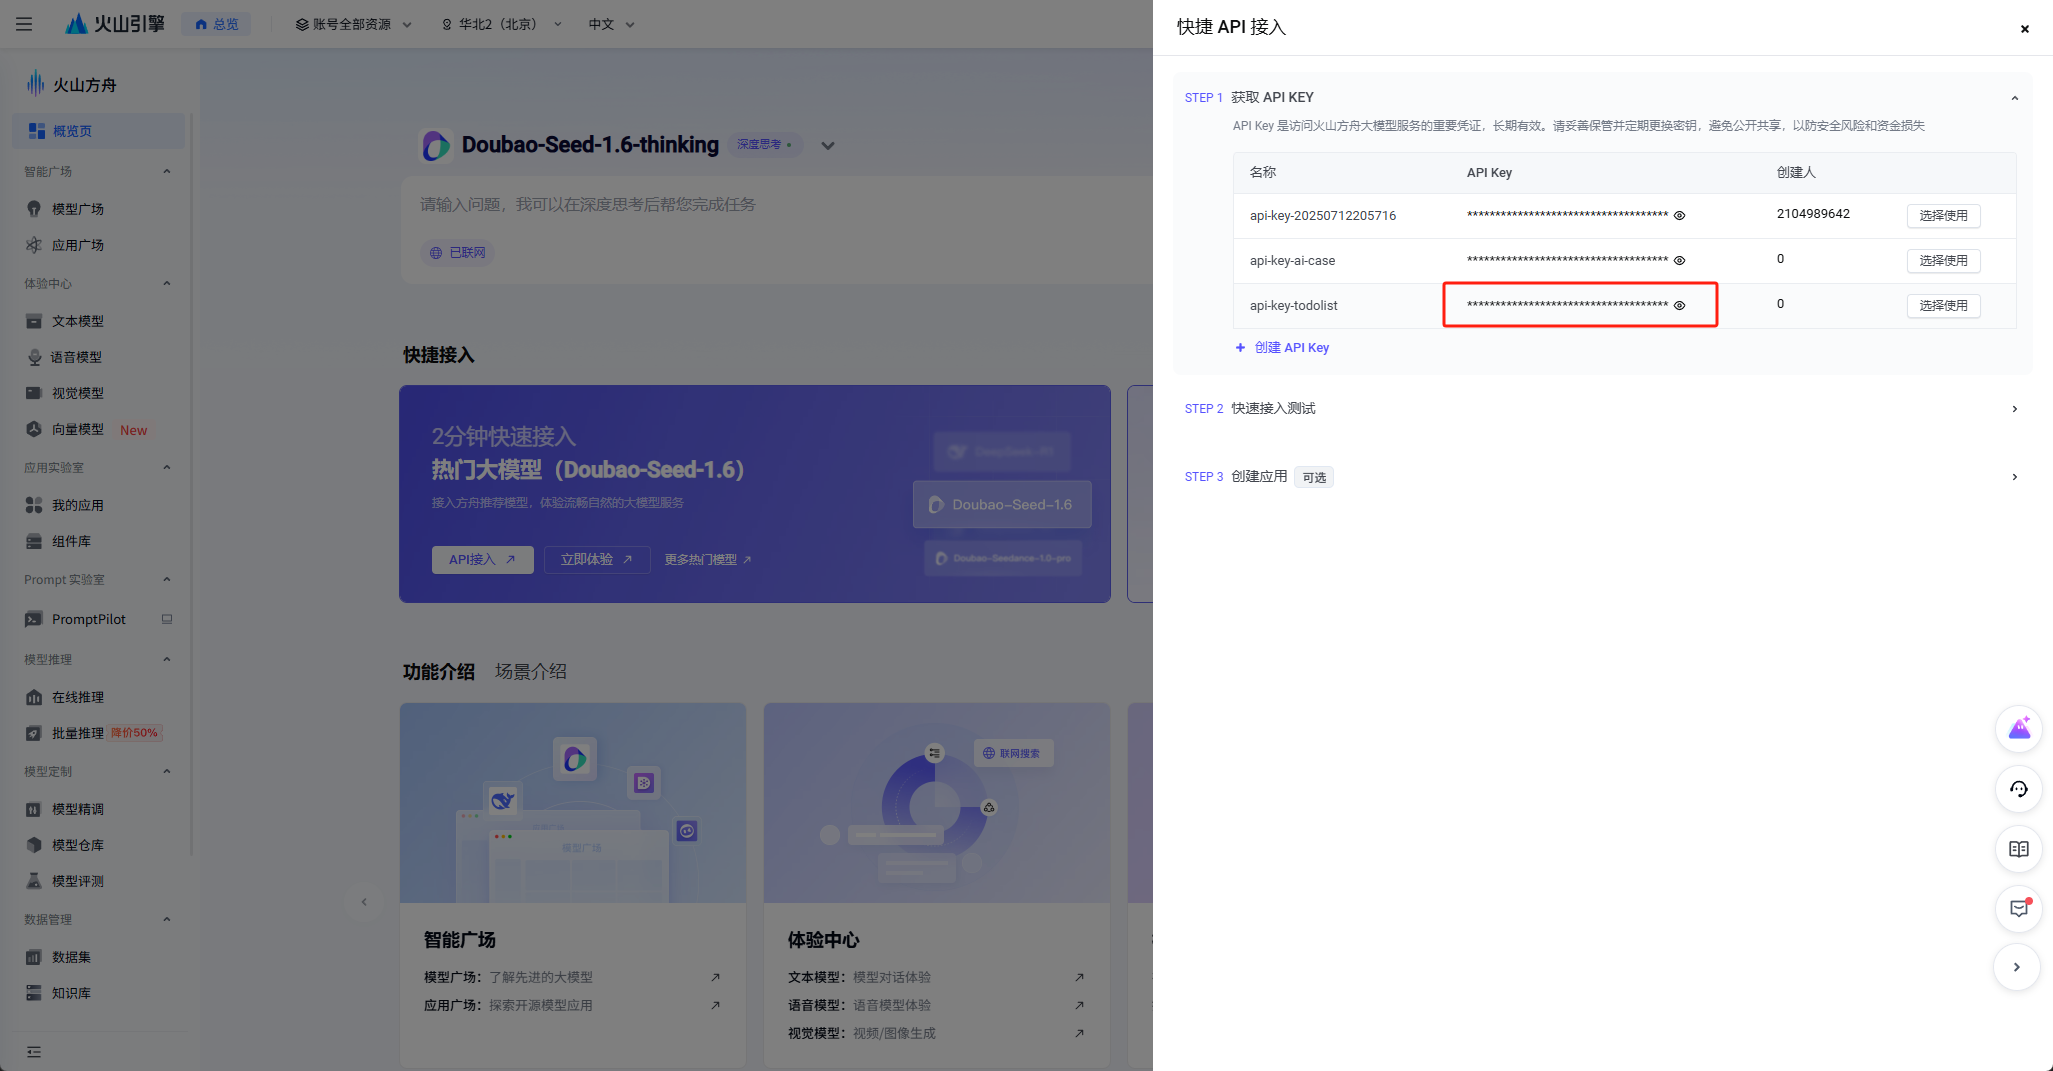Click the question input field placeholder
The width and height of the screenshot is (2053, 1071).
[x=588, y=204]
